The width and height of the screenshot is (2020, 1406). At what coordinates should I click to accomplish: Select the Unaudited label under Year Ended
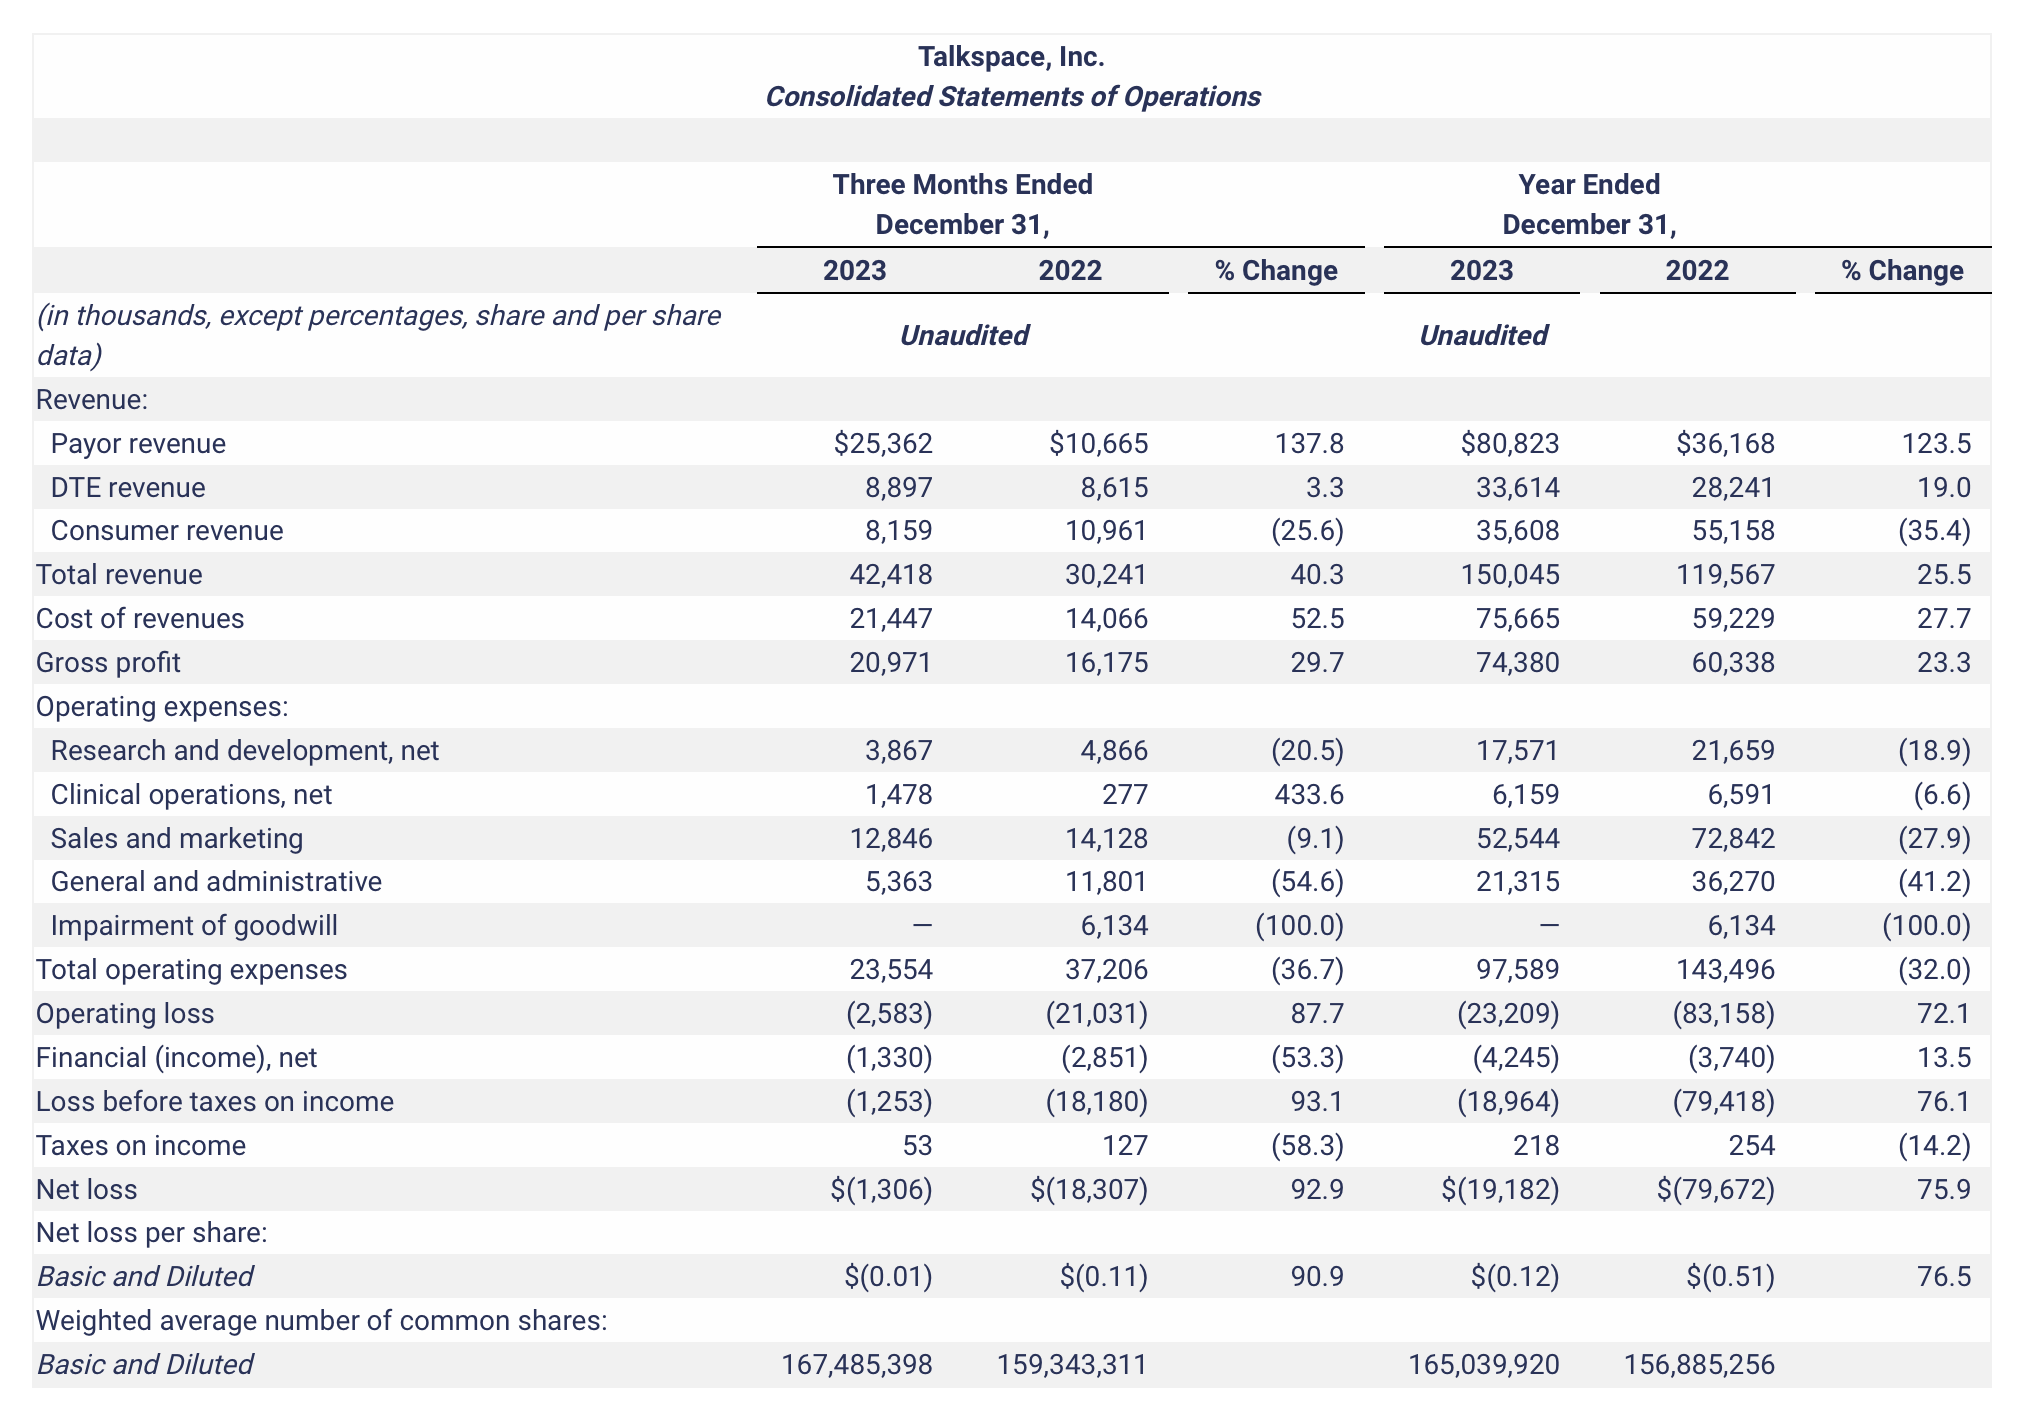1484,334
